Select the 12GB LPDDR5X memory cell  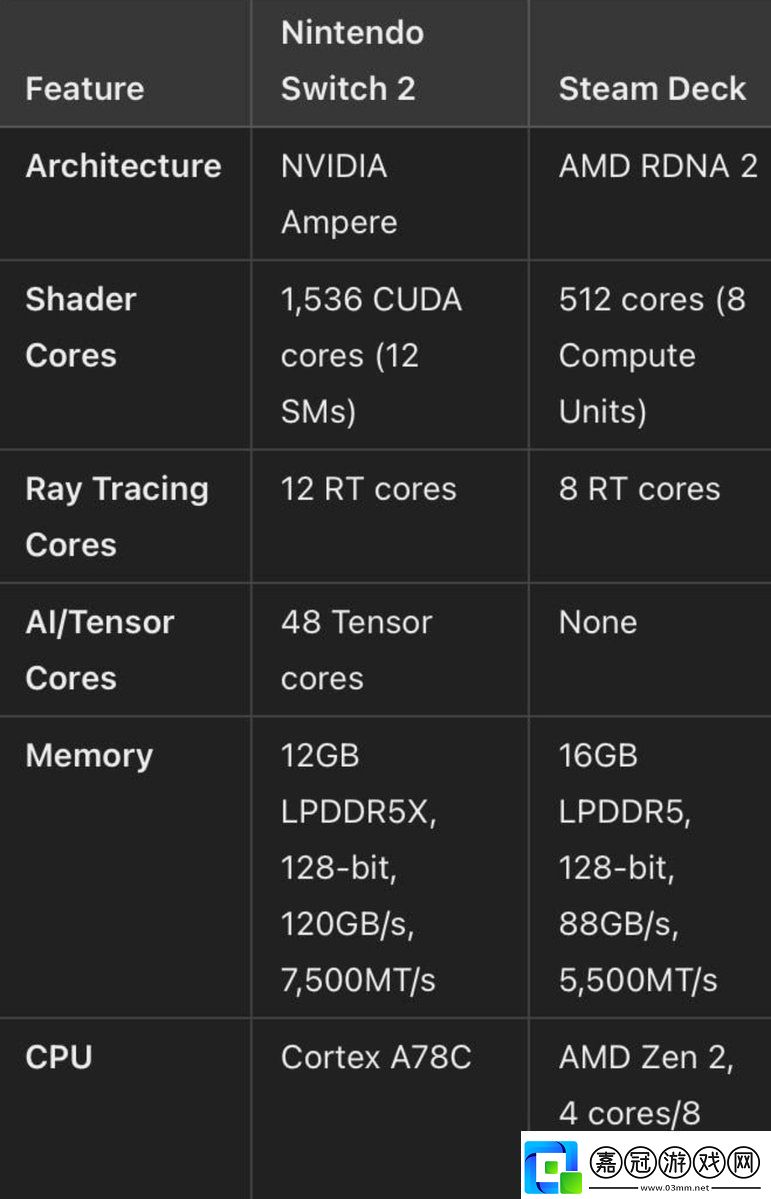click(x=359, y=868)
